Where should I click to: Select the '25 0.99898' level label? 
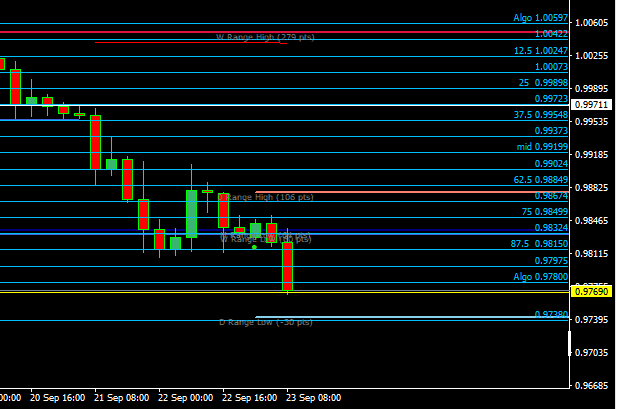point(543,83)
